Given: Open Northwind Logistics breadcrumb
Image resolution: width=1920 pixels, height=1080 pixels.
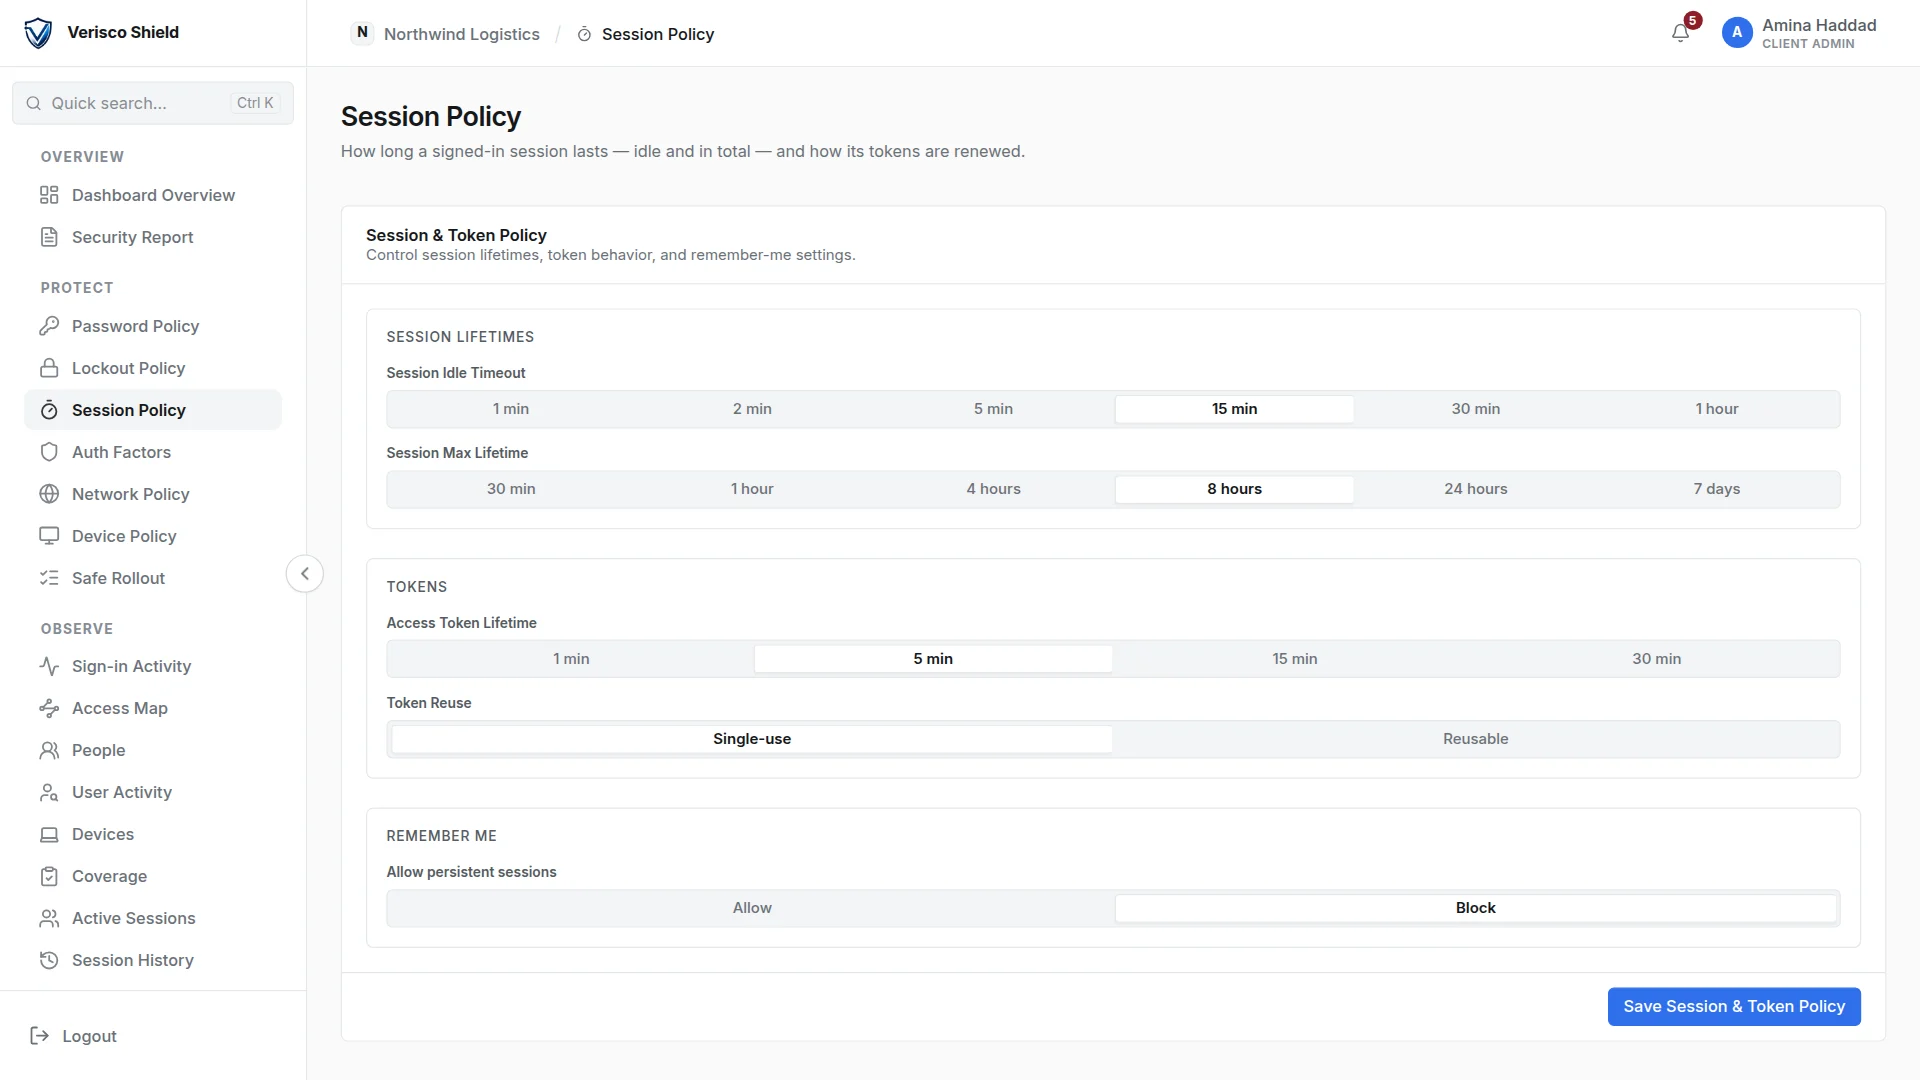Looking at the screenshot, I should coord(446,34).
